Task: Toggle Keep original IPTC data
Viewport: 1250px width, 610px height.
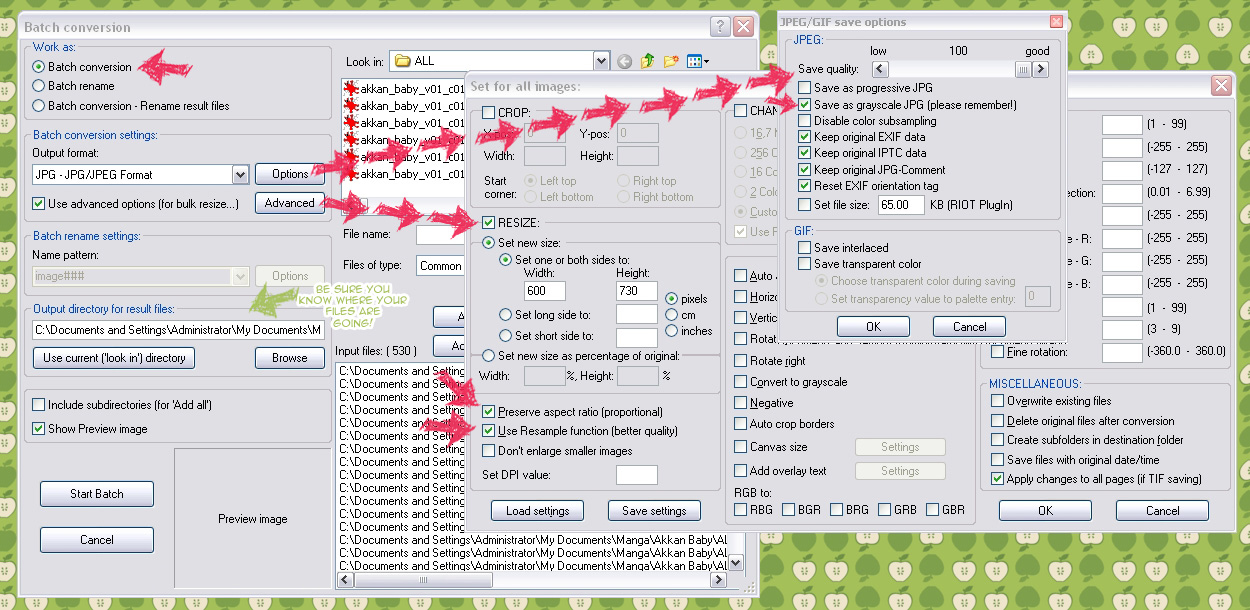Action: 804,154
